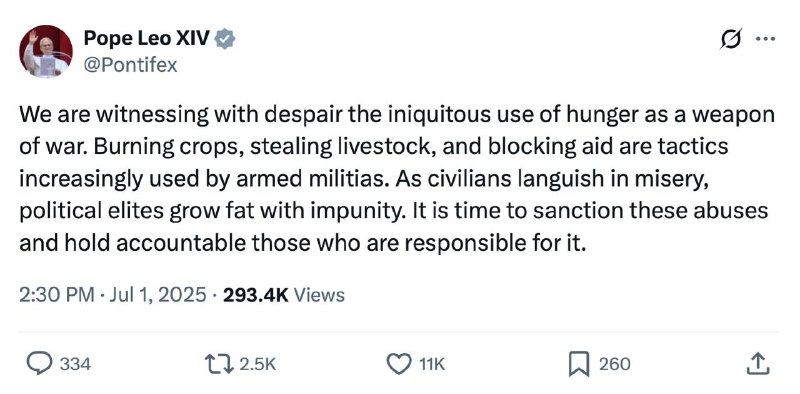Bookmark this post using bookmark icon
Viewport: 800px width, 394px height.
pyautogui.click(x=579, y=364)
